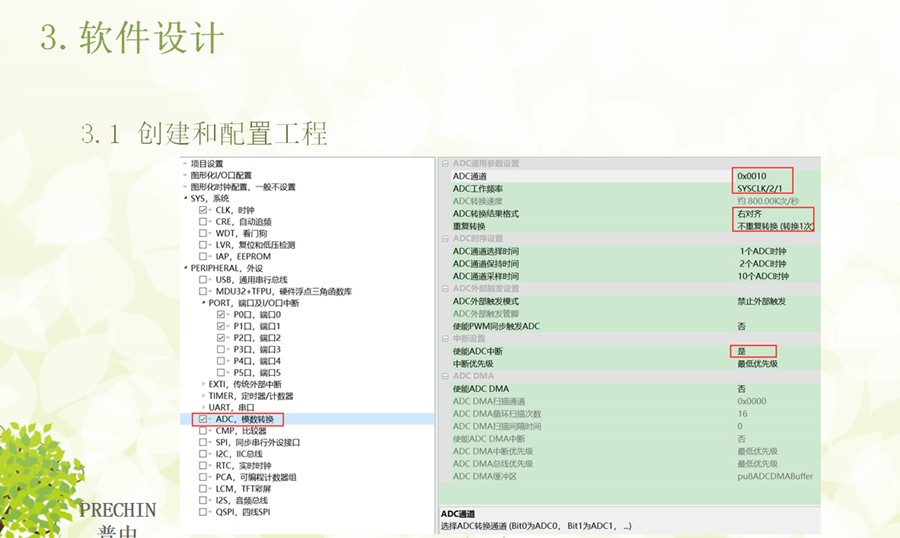Expand the EXTI 传统外部中断 node
The height and width of the screenshot is (538, 900).
coord(203,384)
